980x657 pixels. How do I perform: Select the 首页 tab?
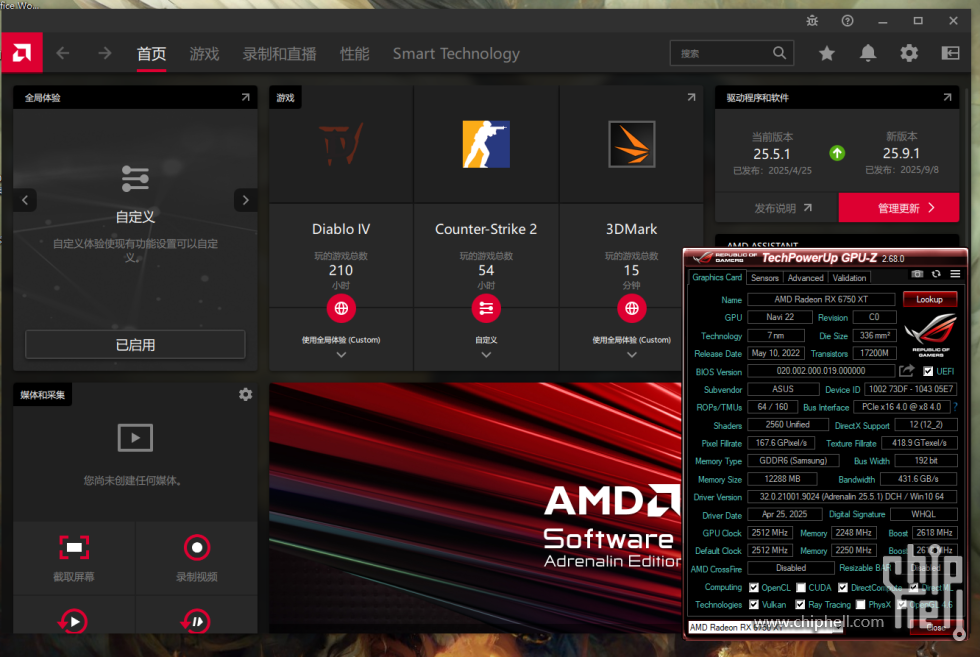pos(151,54)
